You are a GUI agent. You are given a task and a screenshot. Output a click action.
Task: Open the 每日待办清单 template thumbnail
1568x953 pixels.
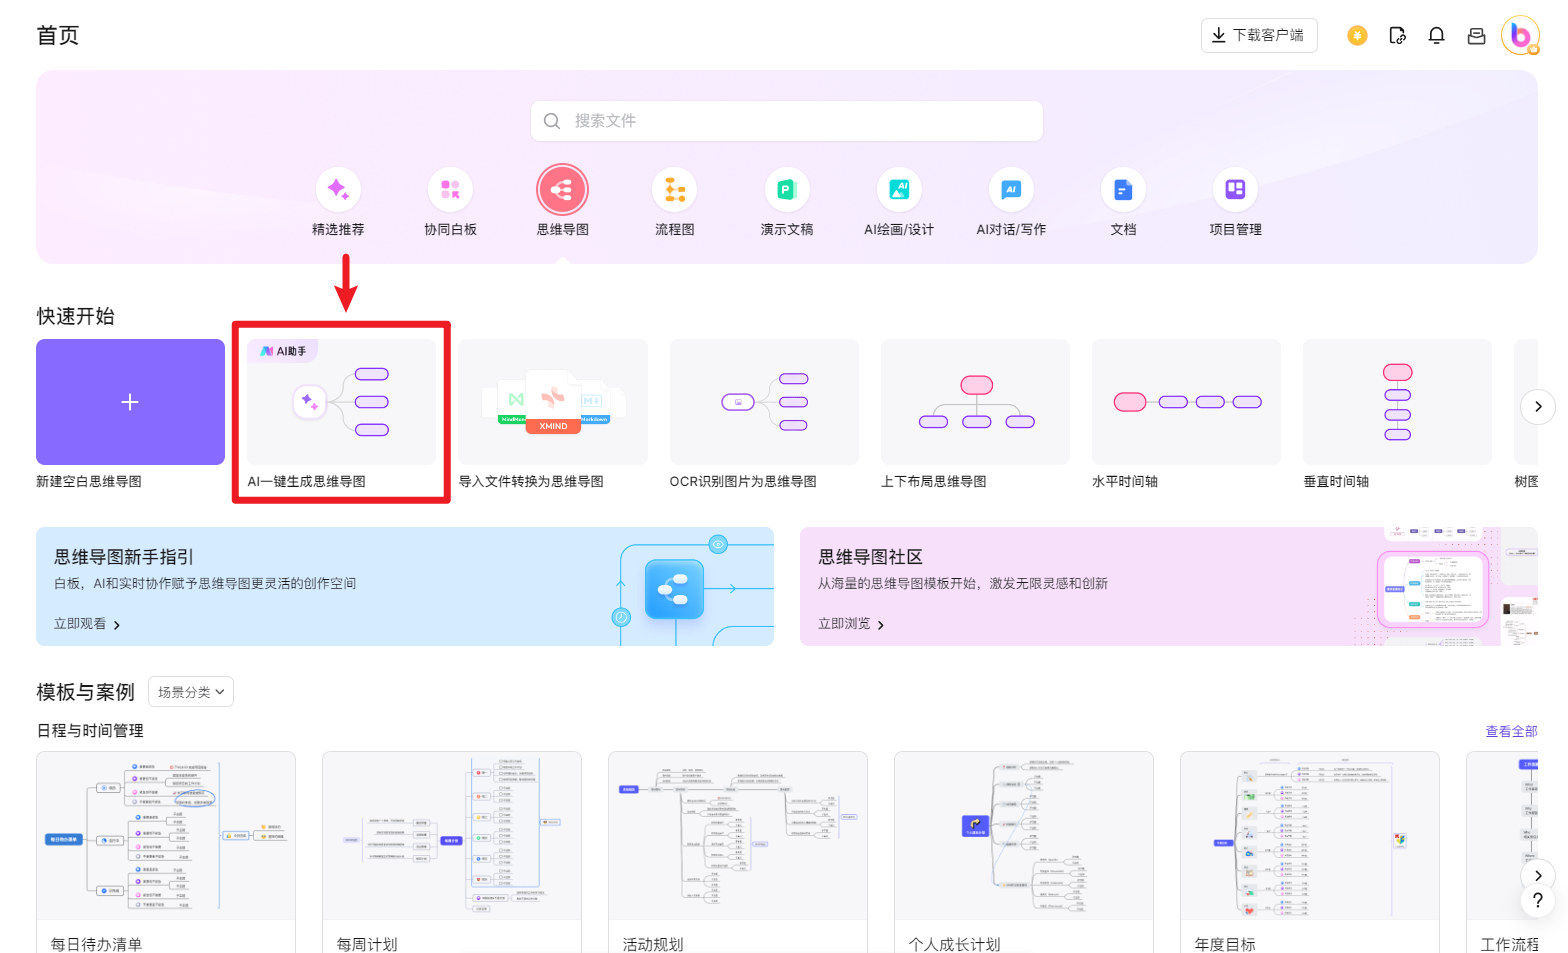pyautogui.click(x=166, y=836)
